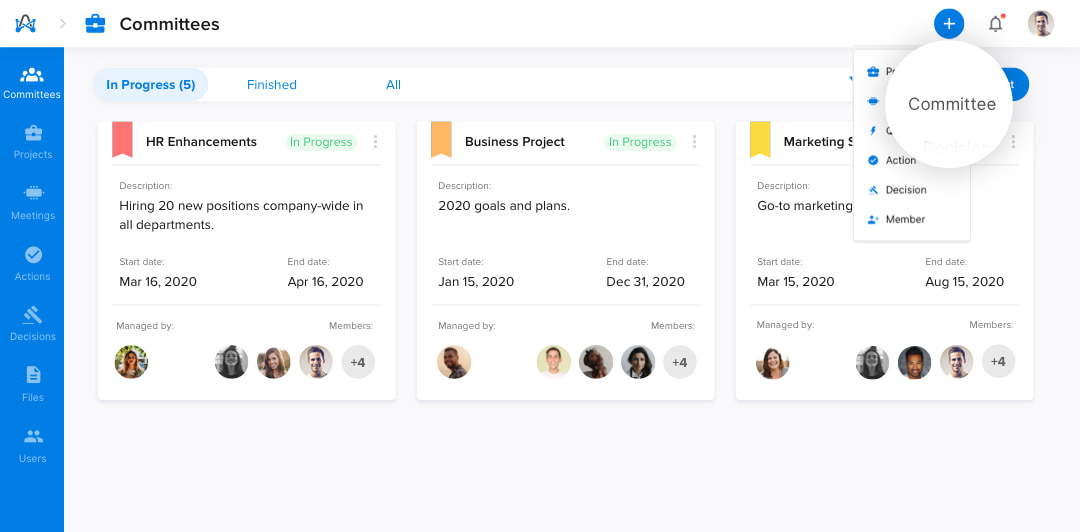Go to Projects in the sidebar

32,143
